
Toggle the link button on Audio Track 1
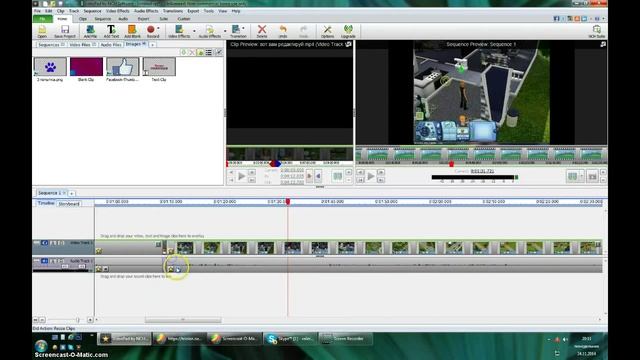(61, 261)
